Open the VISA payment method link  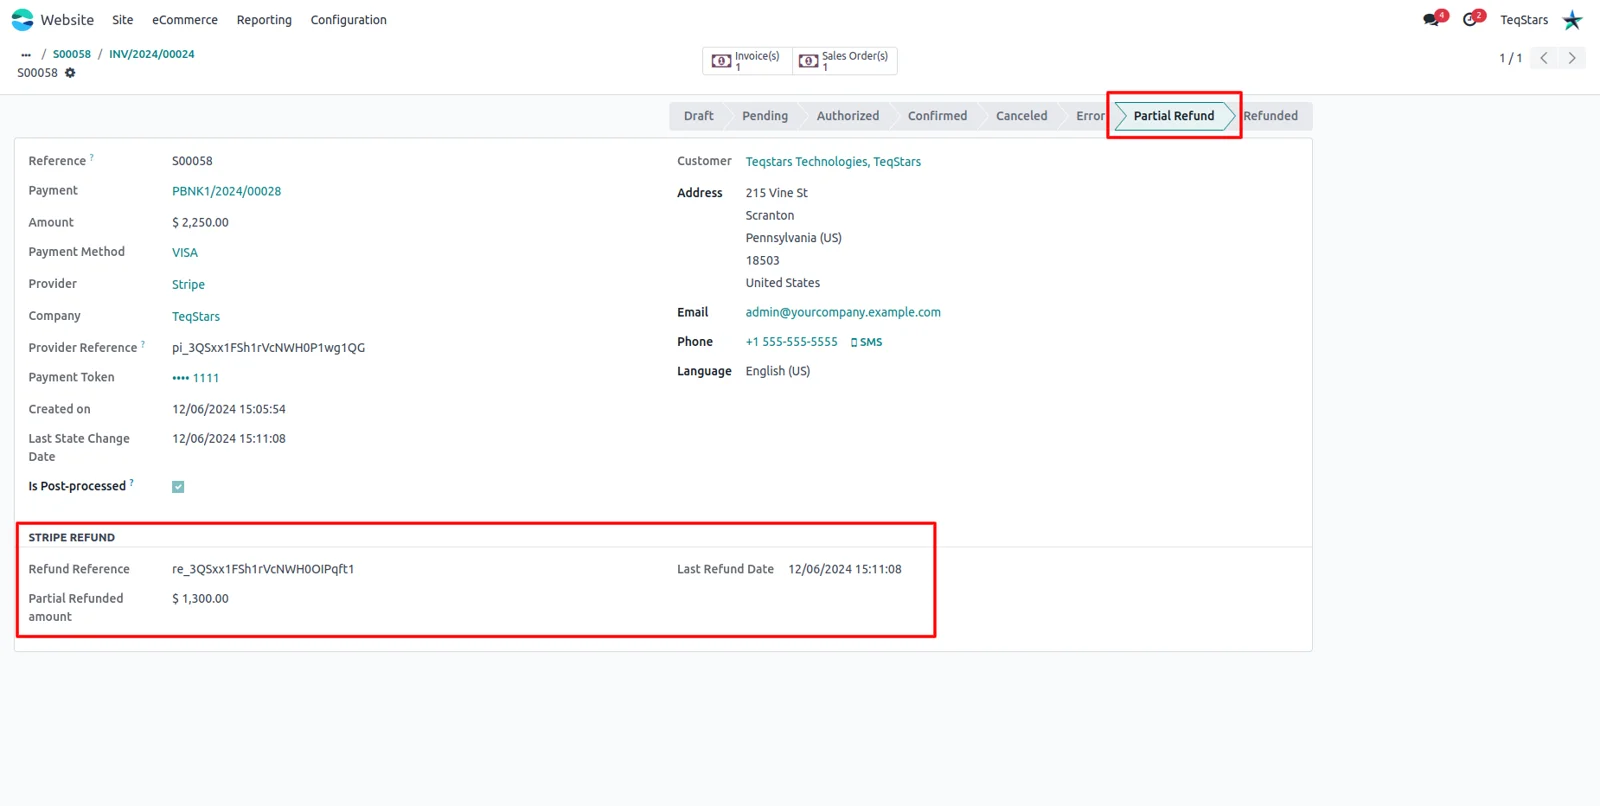pyautogui.click(x=185, y=253)
